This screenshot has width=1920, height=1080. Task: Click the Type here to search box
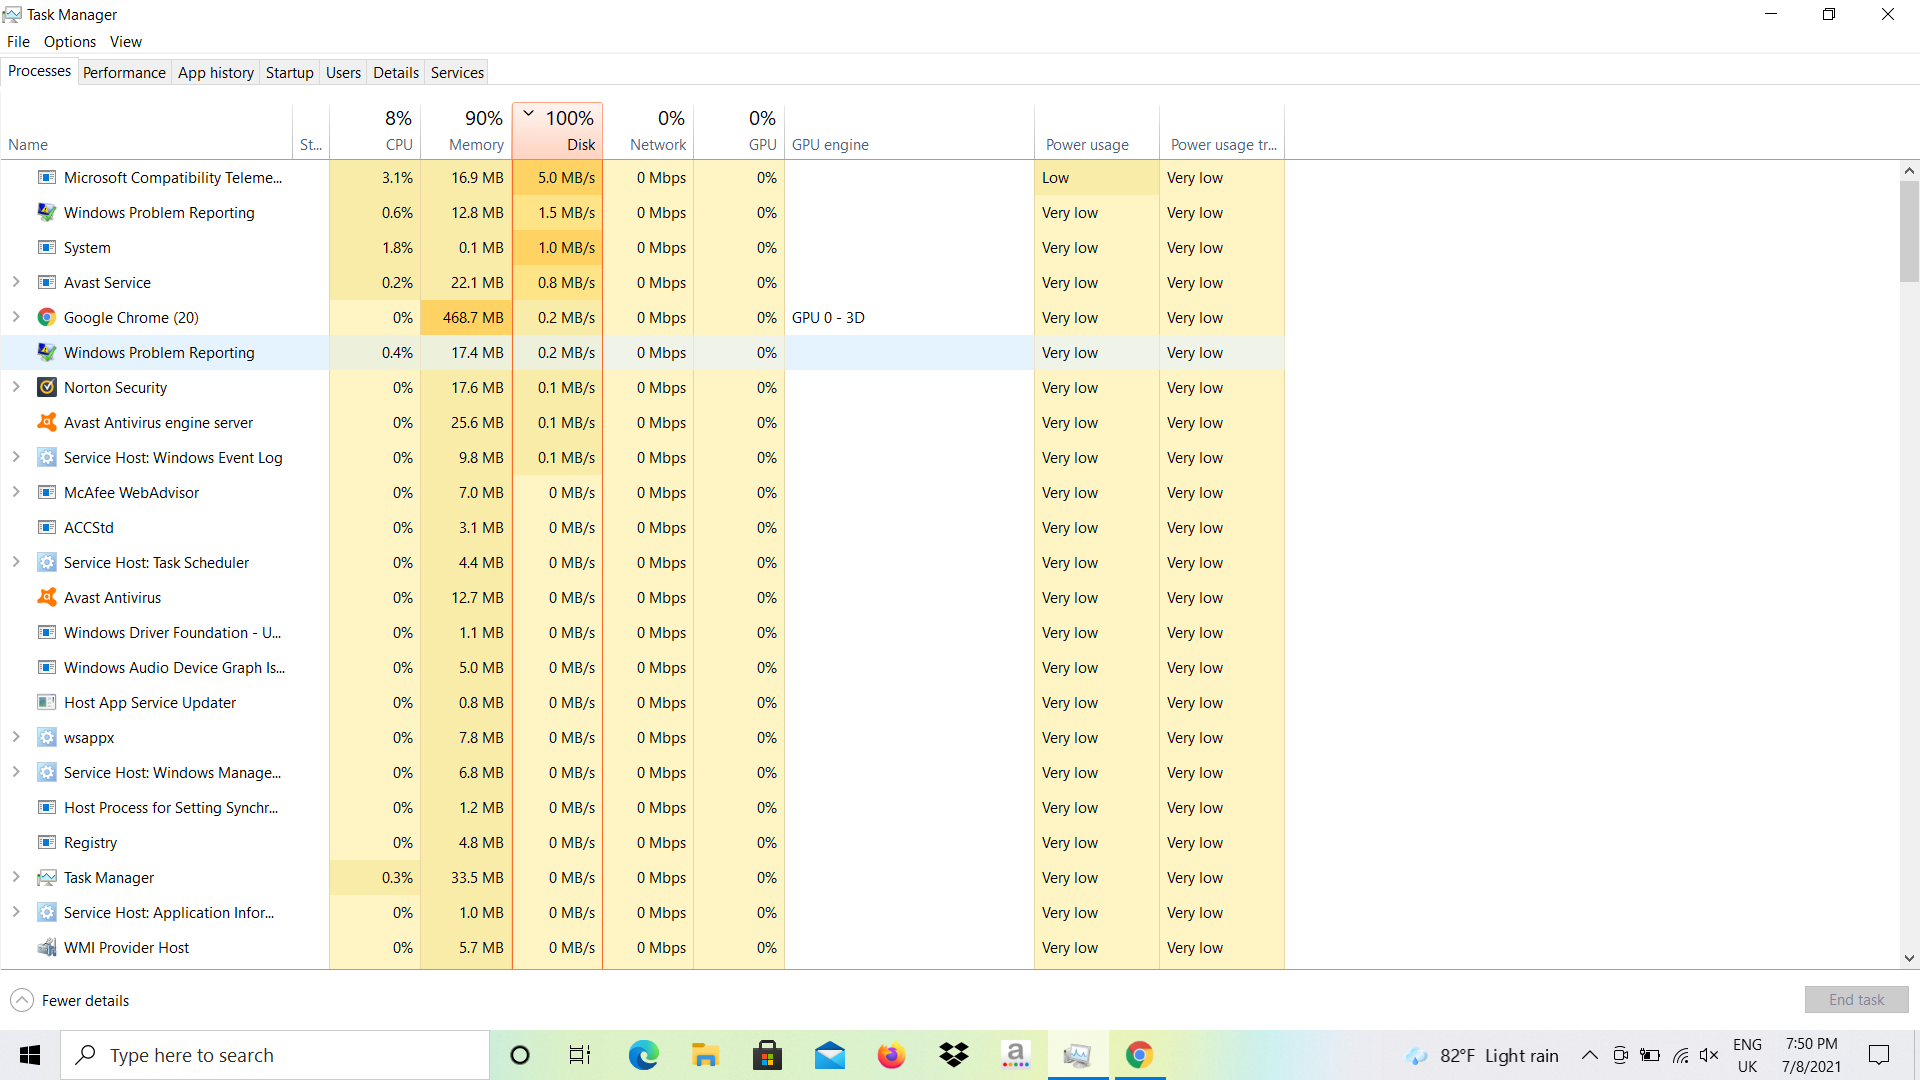(275, 1055)
